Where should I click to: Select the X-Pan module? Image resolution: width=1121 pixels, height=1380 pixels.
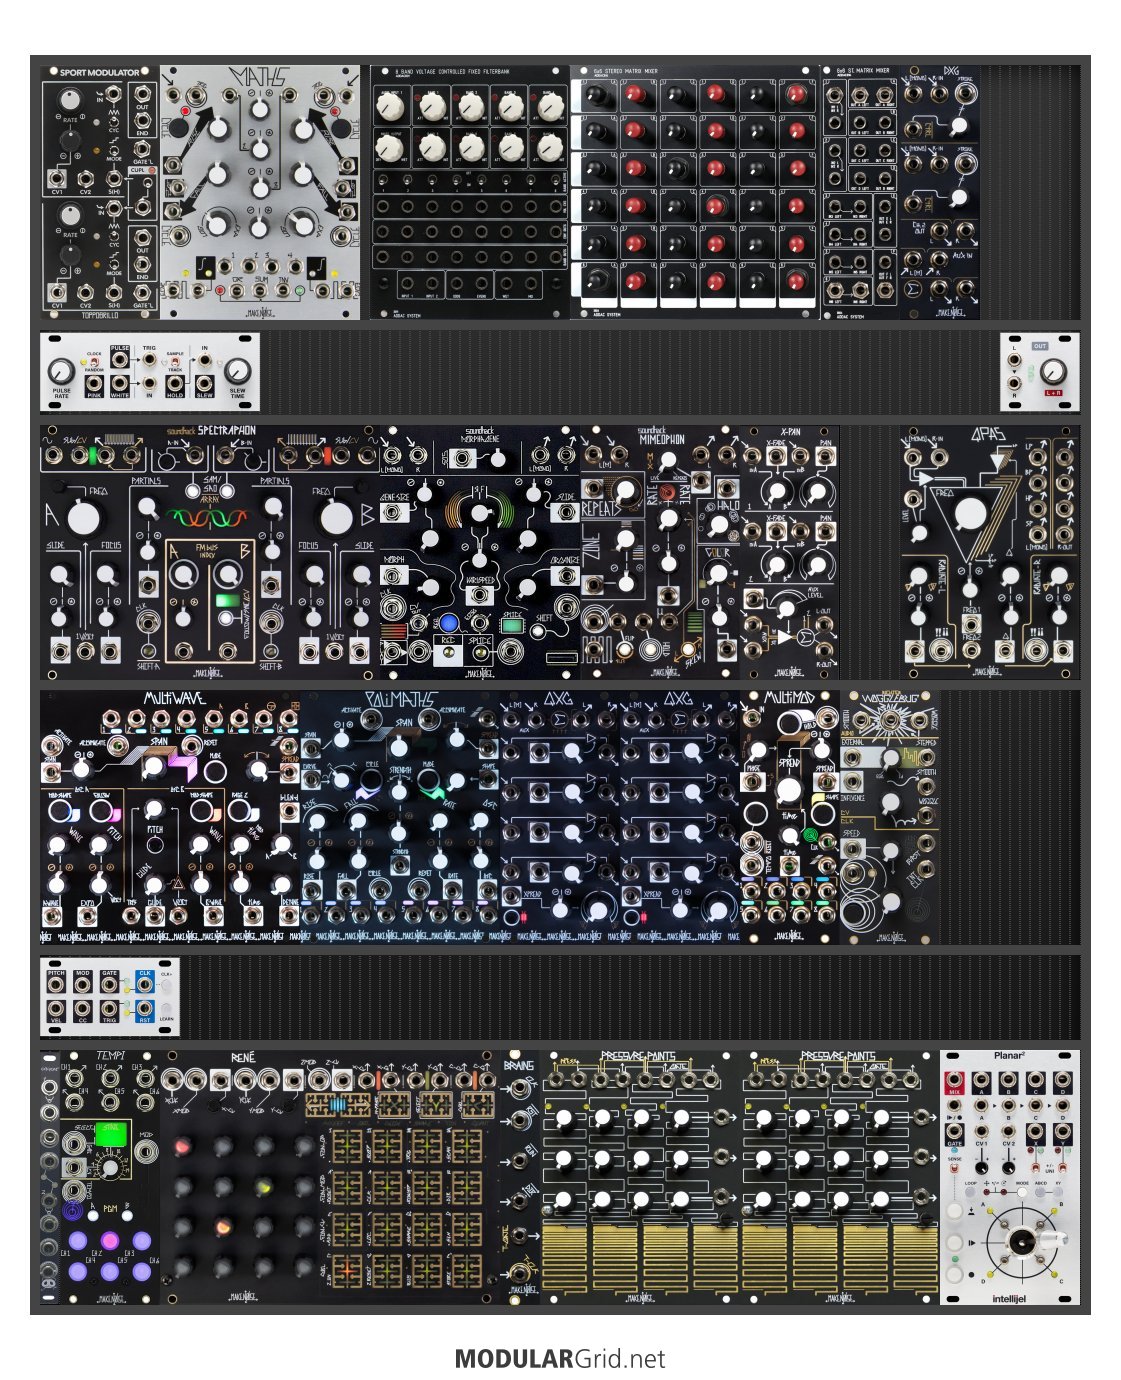[790, 552]
